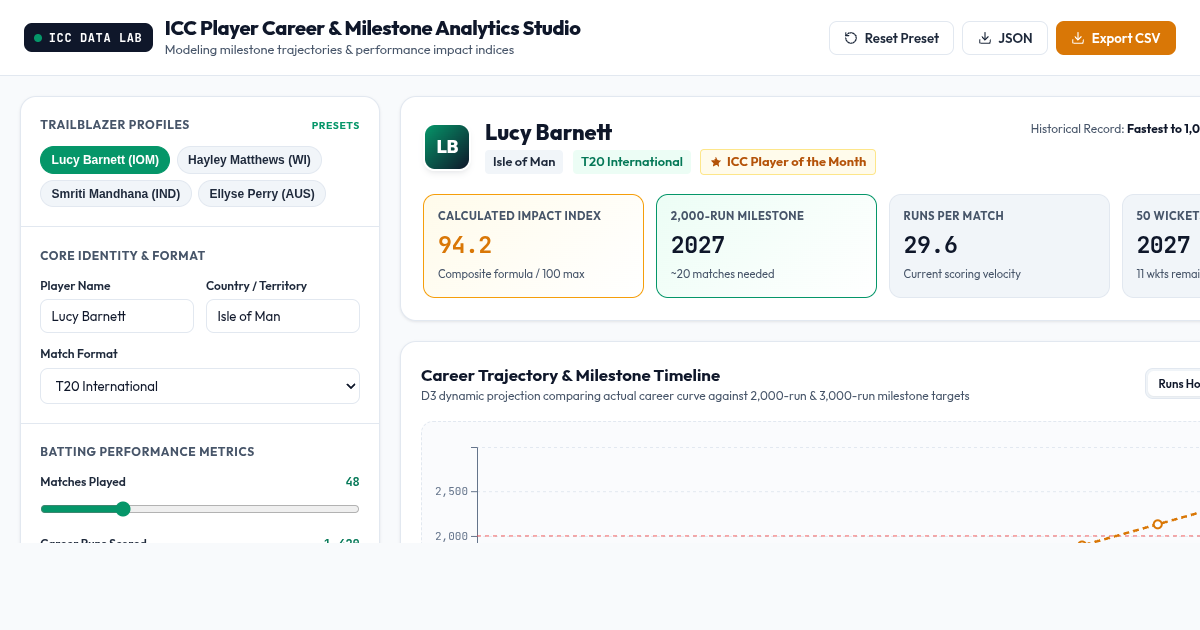Click the Career Trajectory & Milestone Timeline title
This screenshot has height=630, width=1200.
pyautogui.click(x=570, y=376)
